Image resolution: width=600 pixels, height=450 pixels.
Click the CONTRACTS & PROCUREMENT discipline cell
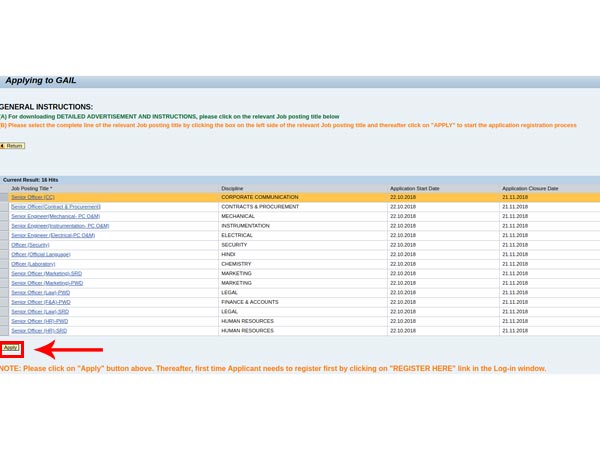click(260, 207)
